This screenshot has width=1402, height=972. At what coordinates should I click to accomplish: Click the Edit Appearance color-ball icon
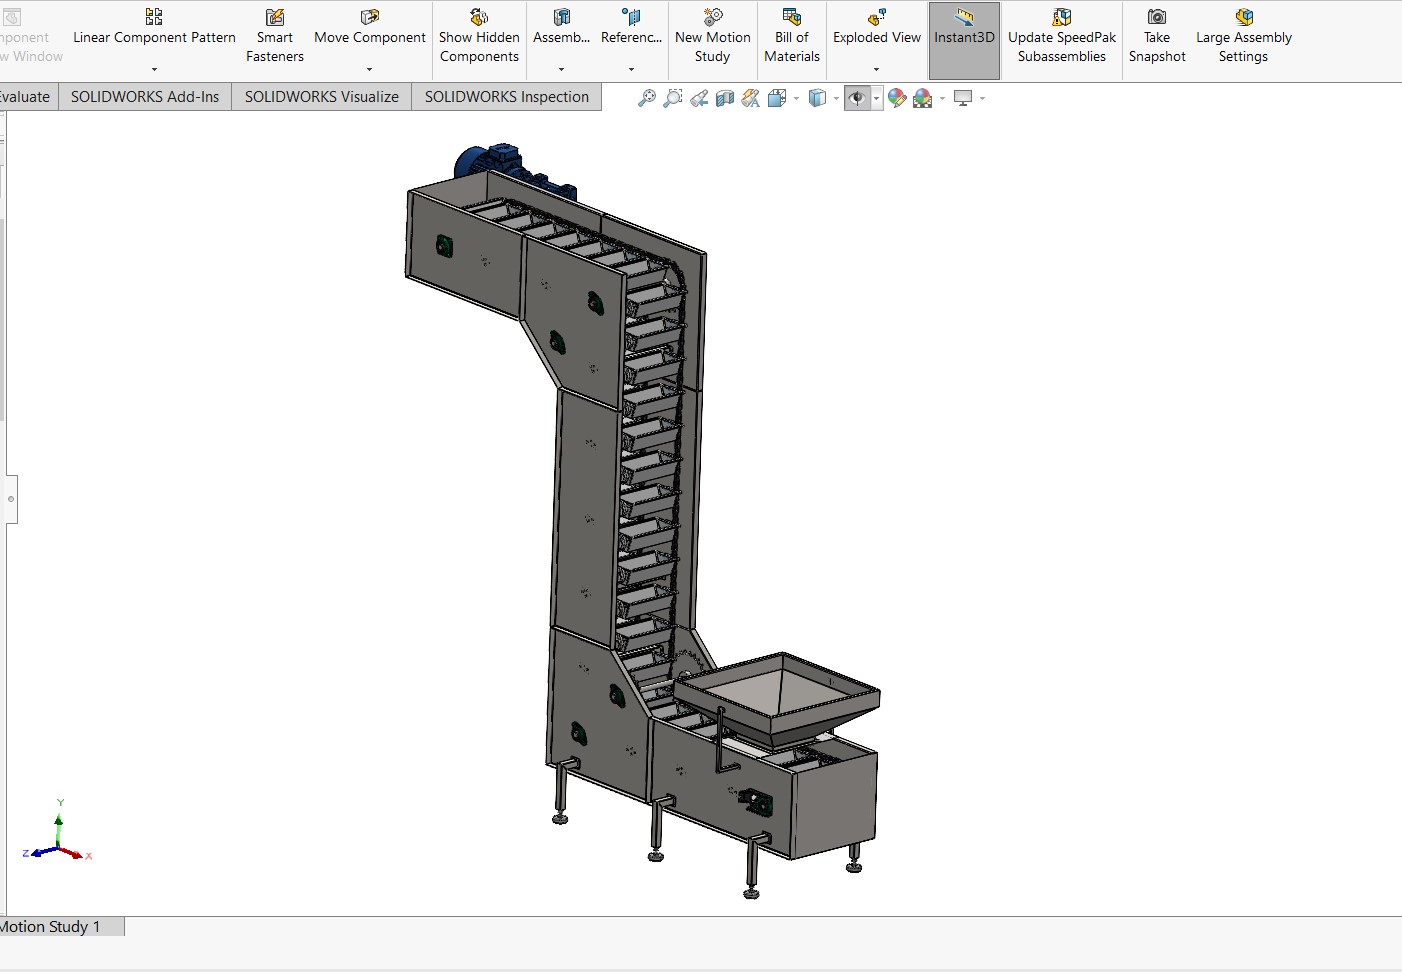pyautogui.click(x=897, y=98)
